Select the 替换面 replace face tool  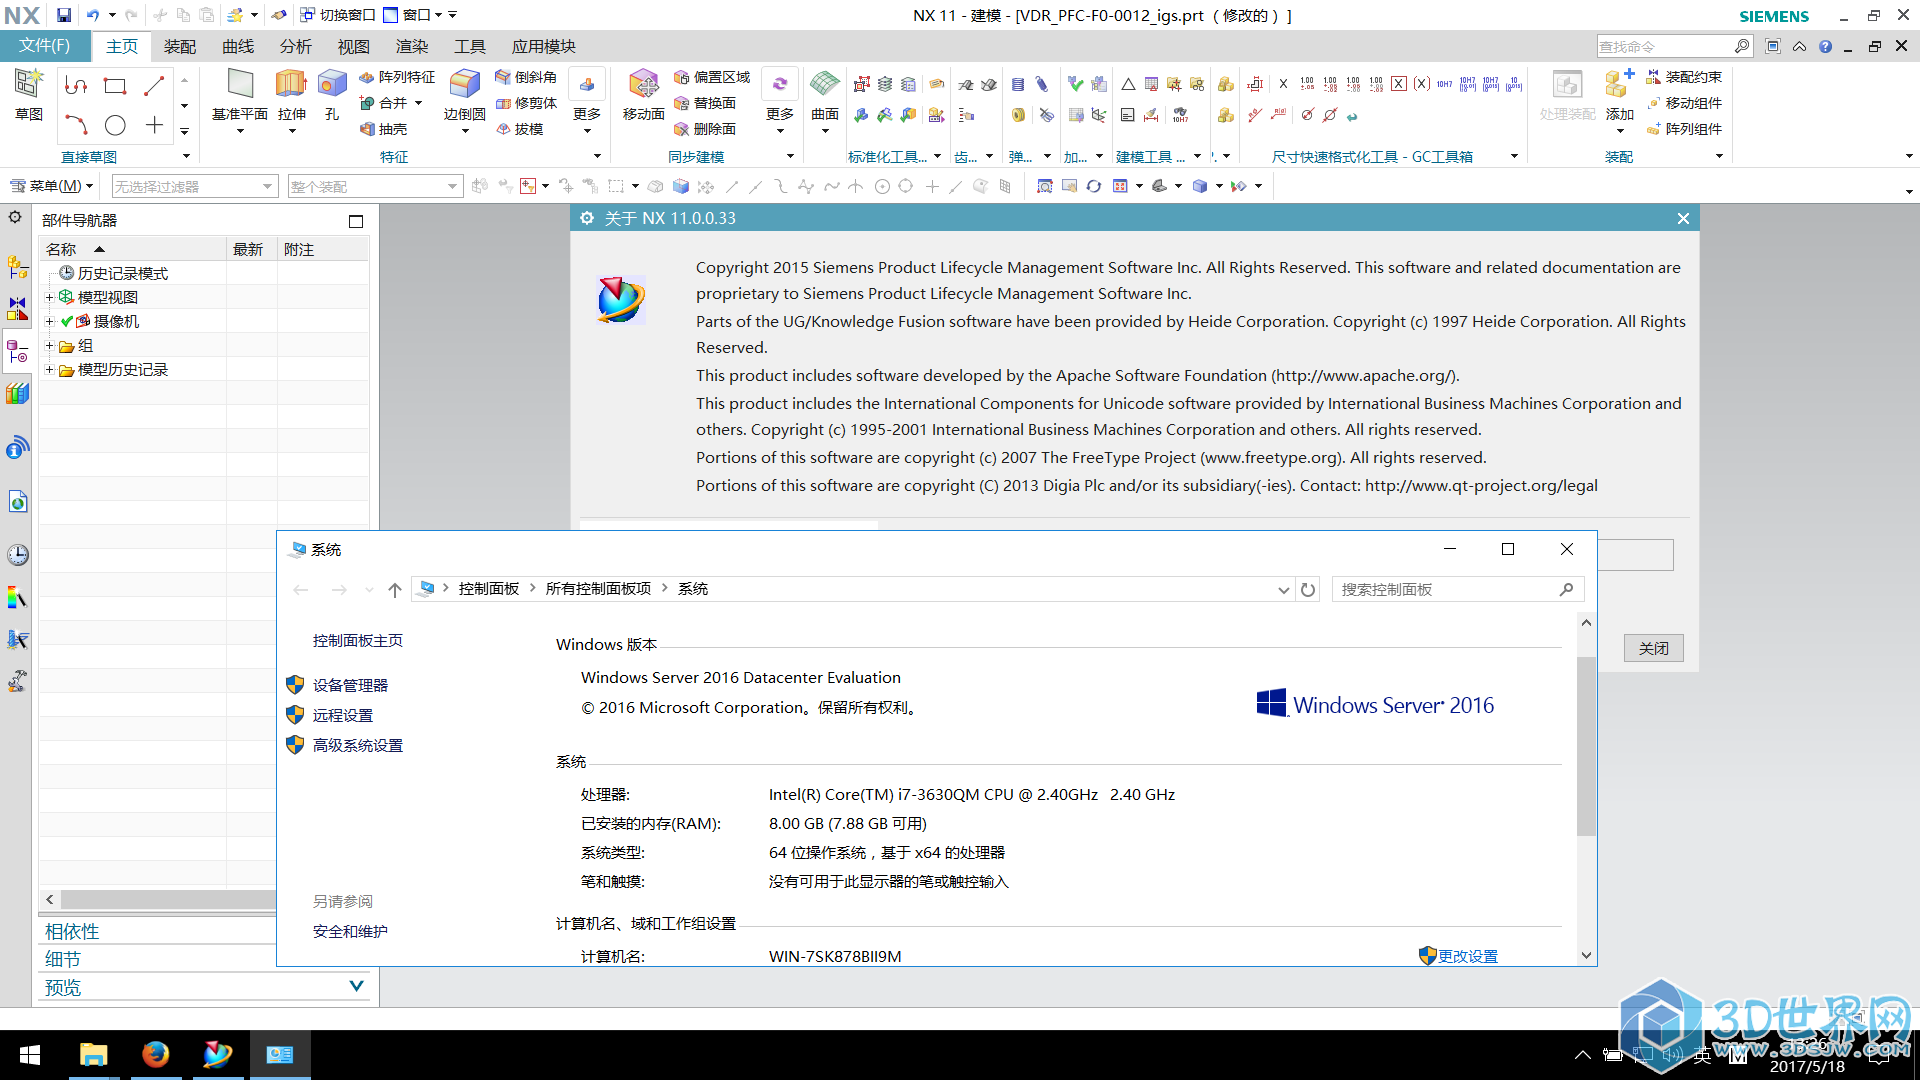(x=704, y=103)
